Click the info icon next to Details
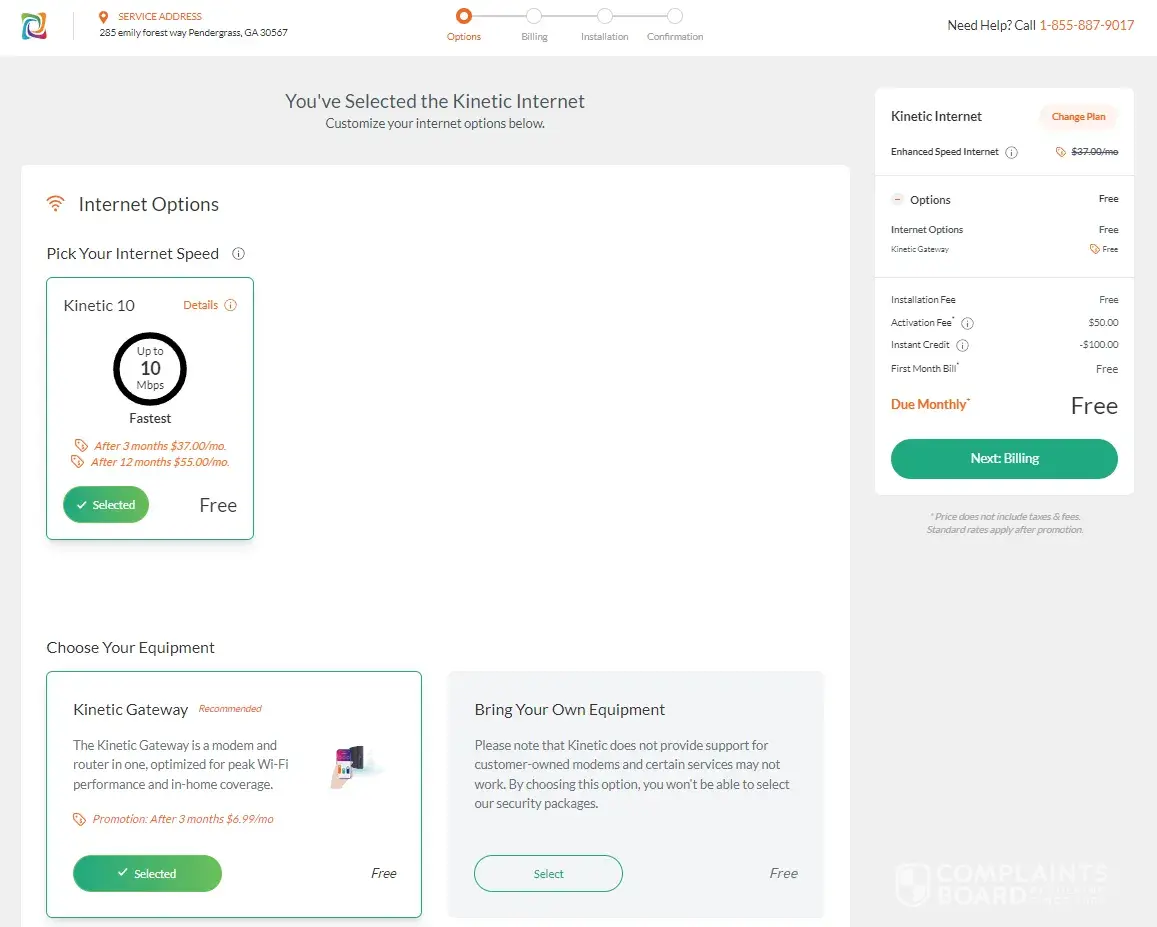1157x927 pixels. point(231,305)
